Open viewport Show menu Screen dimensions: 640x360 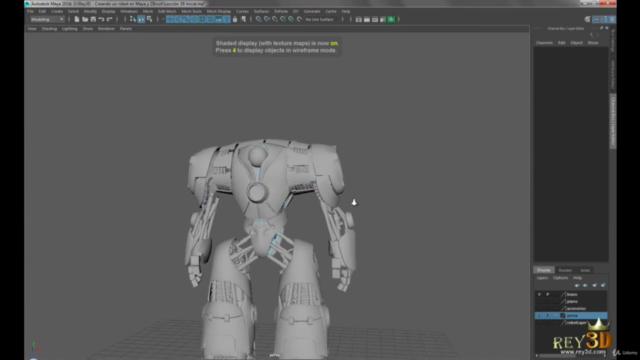(x=88, y=29)
